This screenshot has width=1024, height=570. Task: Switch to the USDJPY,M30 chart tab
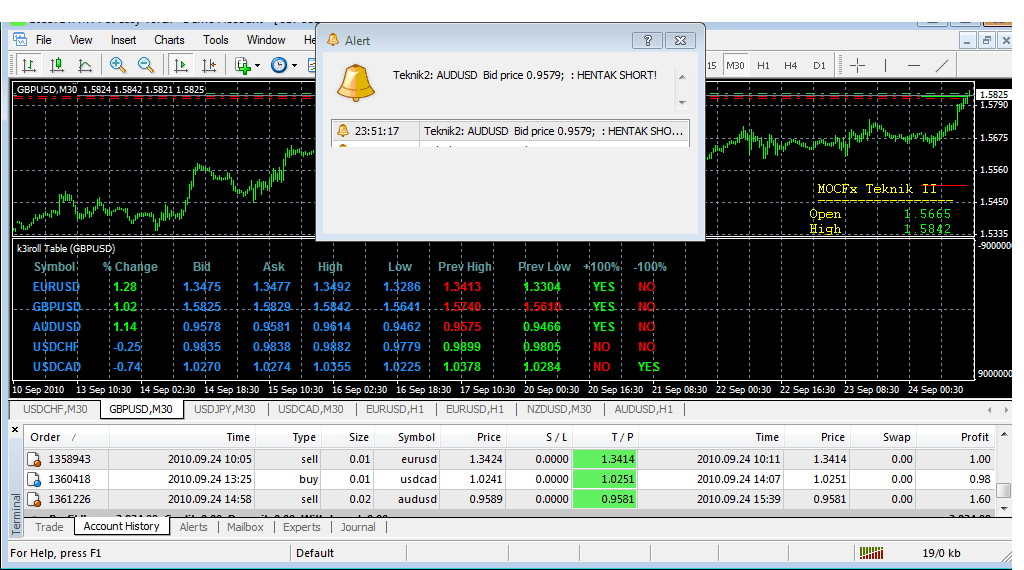pyautogui.click(x=225, y=409)
